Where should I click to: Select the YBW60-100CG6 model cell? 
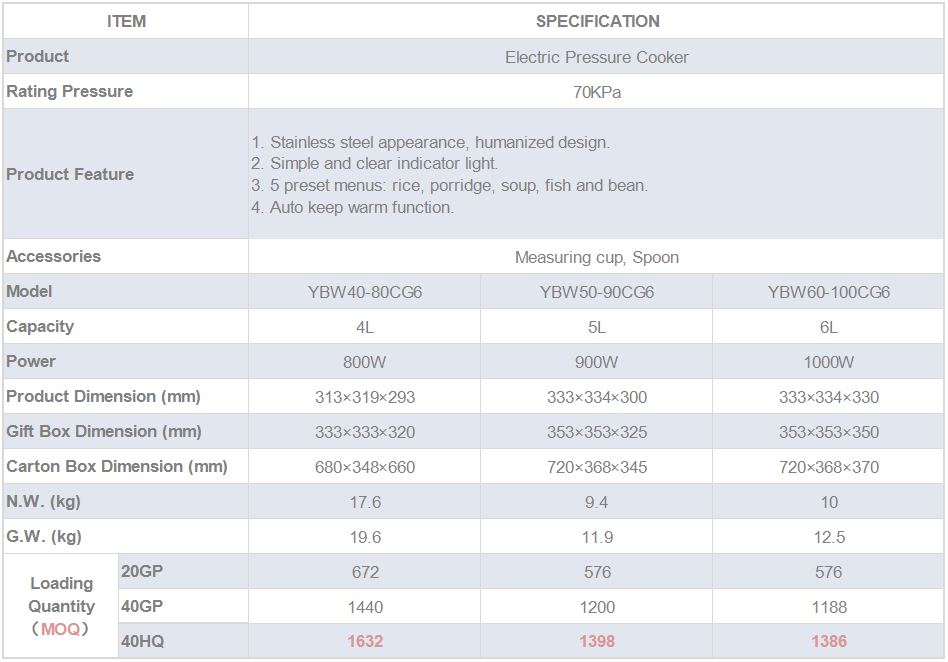click(x=829, y=292)
